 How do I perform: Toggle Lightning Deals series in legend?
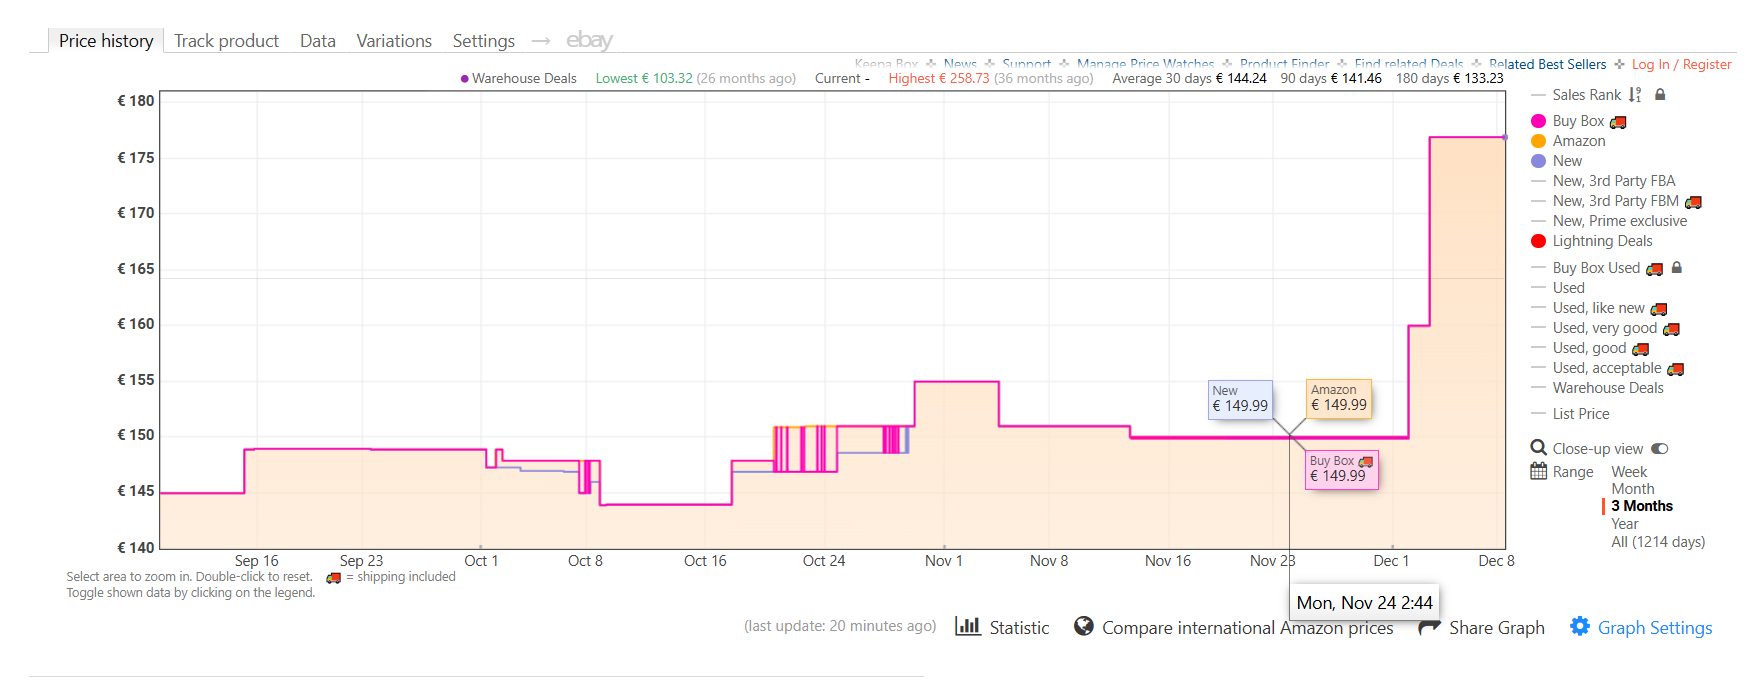[1602, 241]
